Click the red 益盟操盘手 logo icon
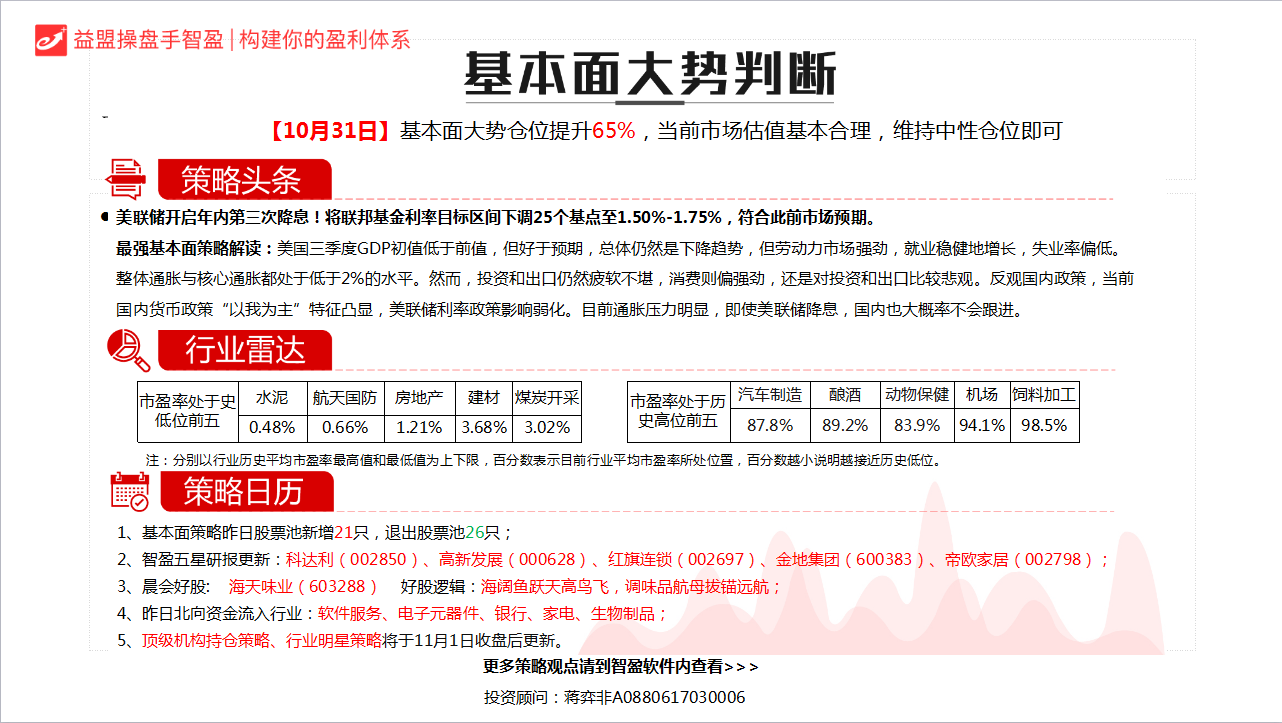The image size is (1282, 723). tap(51, 39)
